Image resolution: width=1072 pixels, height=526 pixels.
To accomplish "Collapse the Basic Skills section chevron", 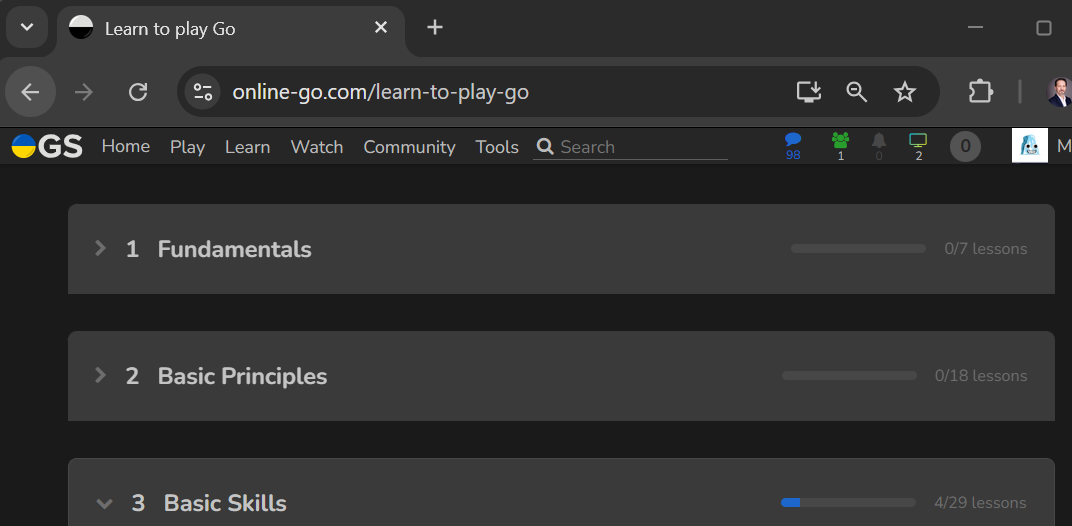I will point(104,504).
